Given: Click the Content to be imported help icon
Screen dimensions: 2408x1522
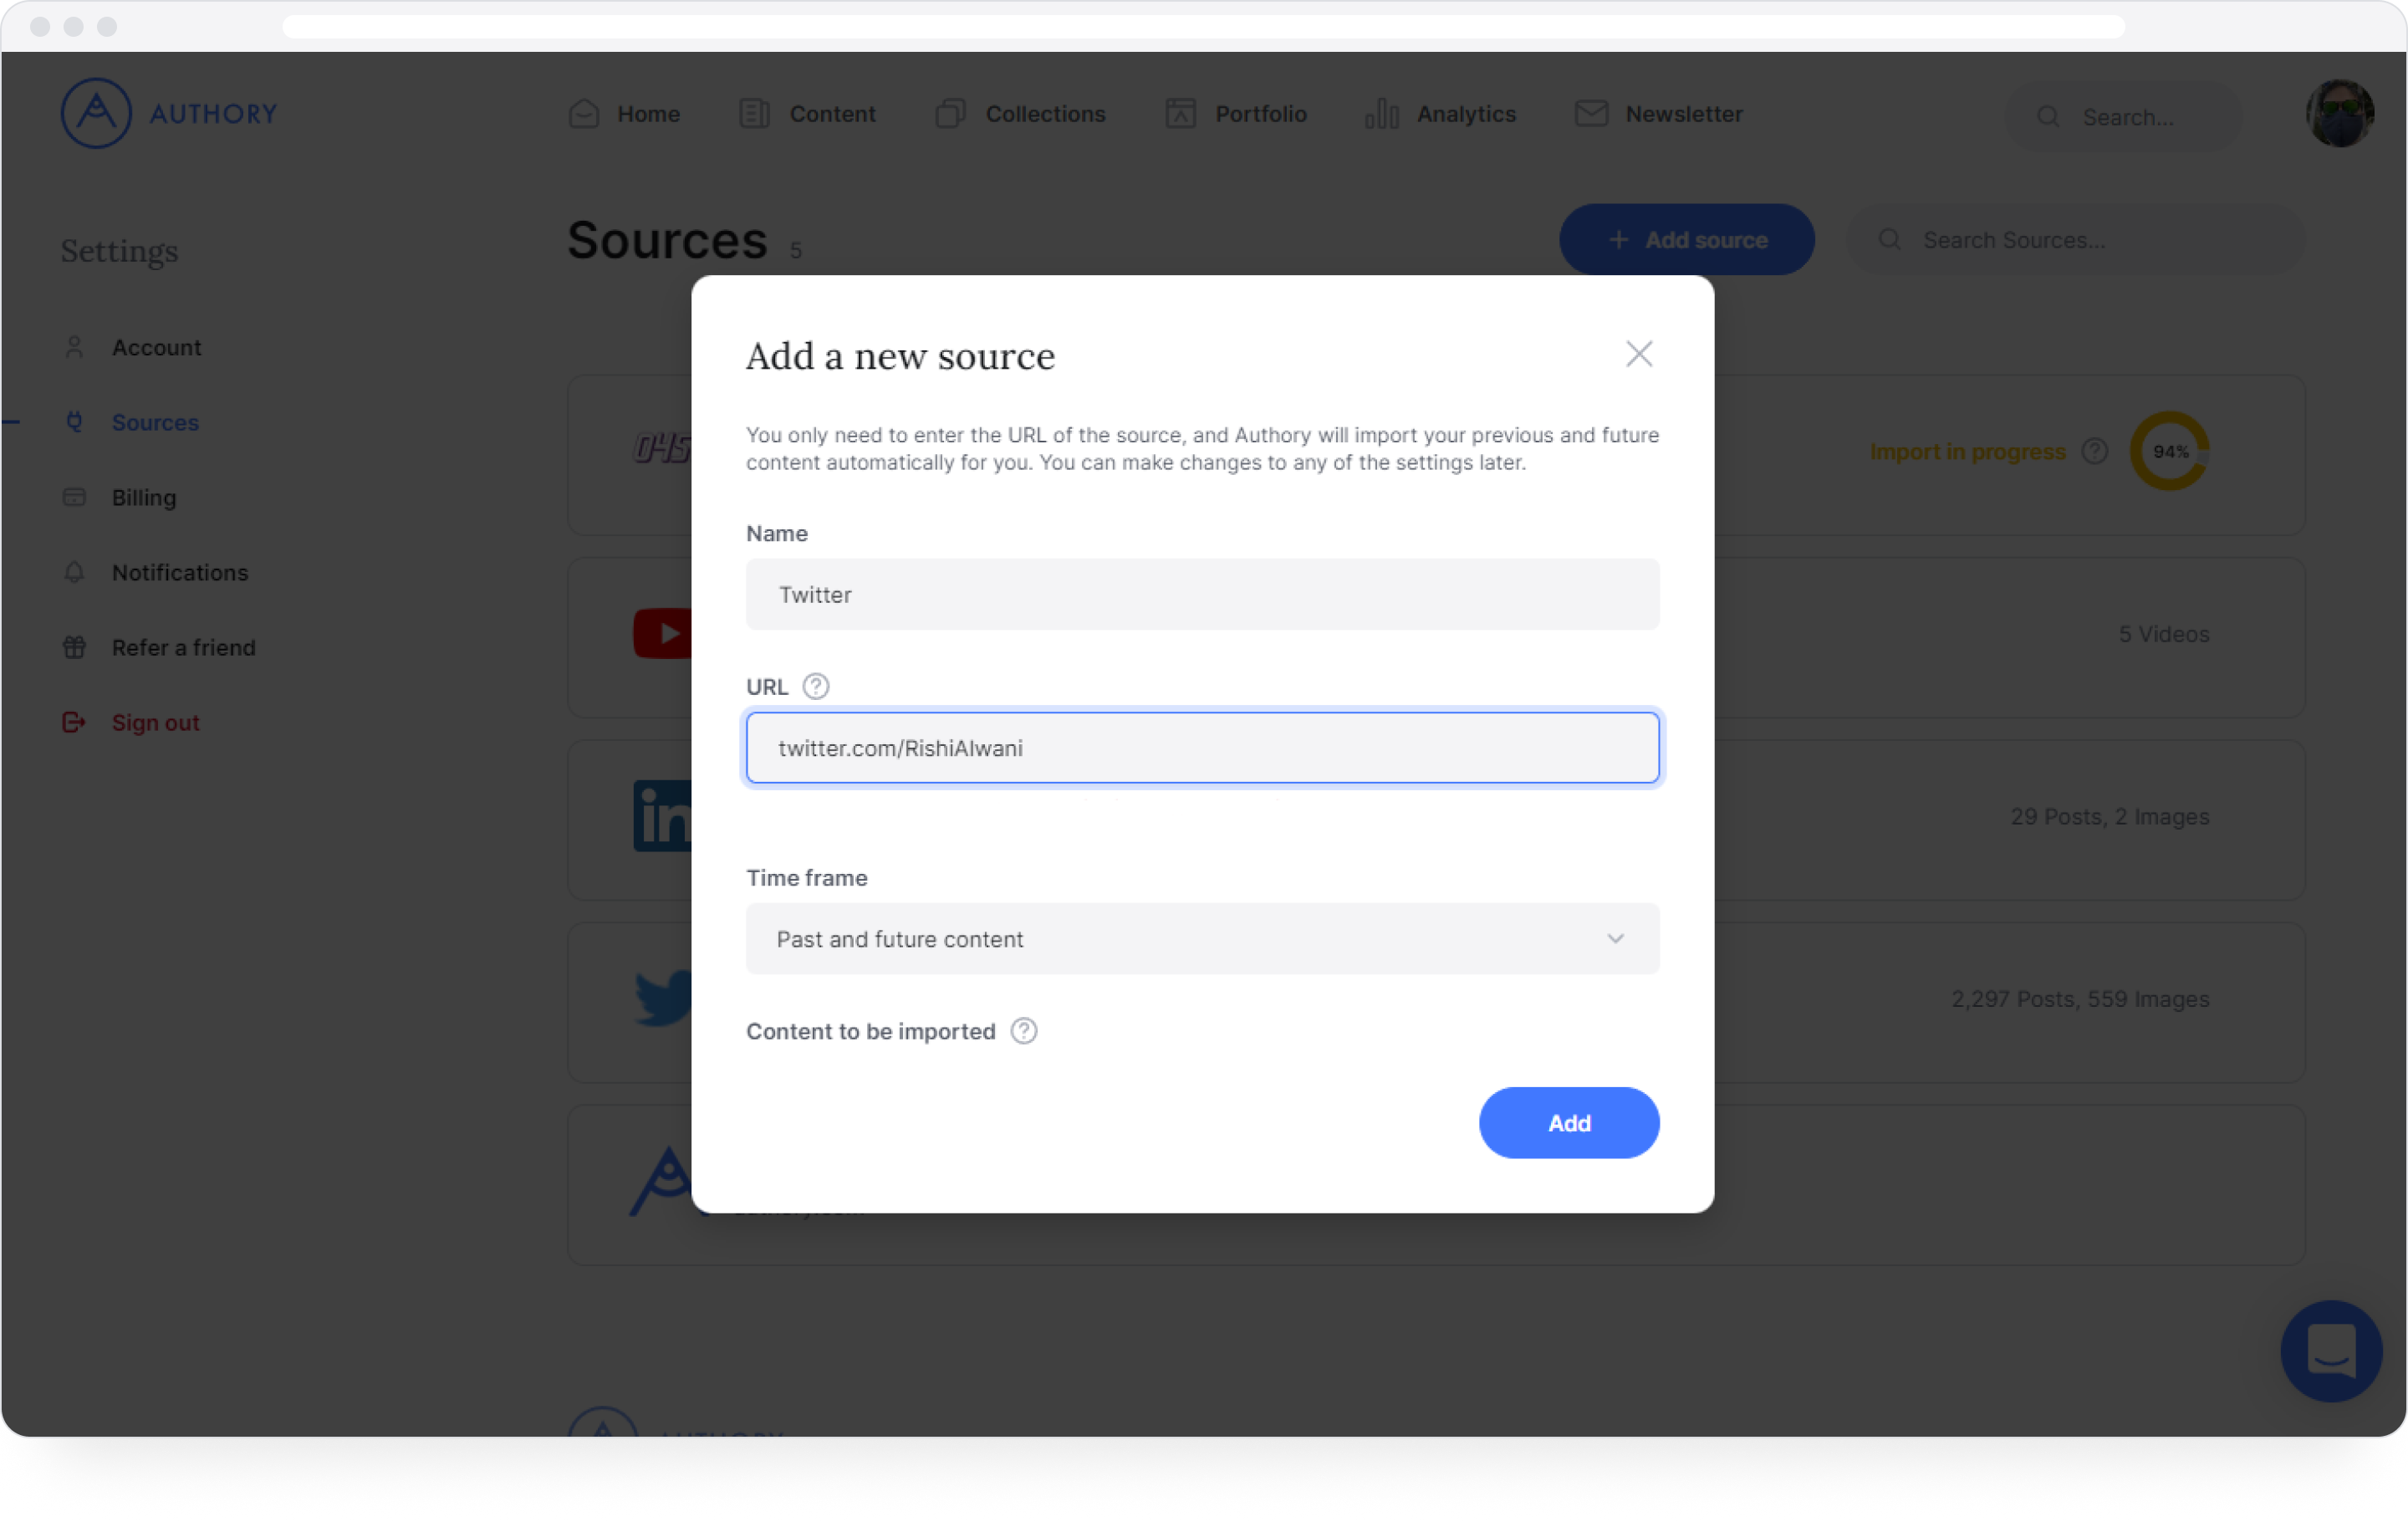Looking at the screenshot, I should point(1023,1031).
